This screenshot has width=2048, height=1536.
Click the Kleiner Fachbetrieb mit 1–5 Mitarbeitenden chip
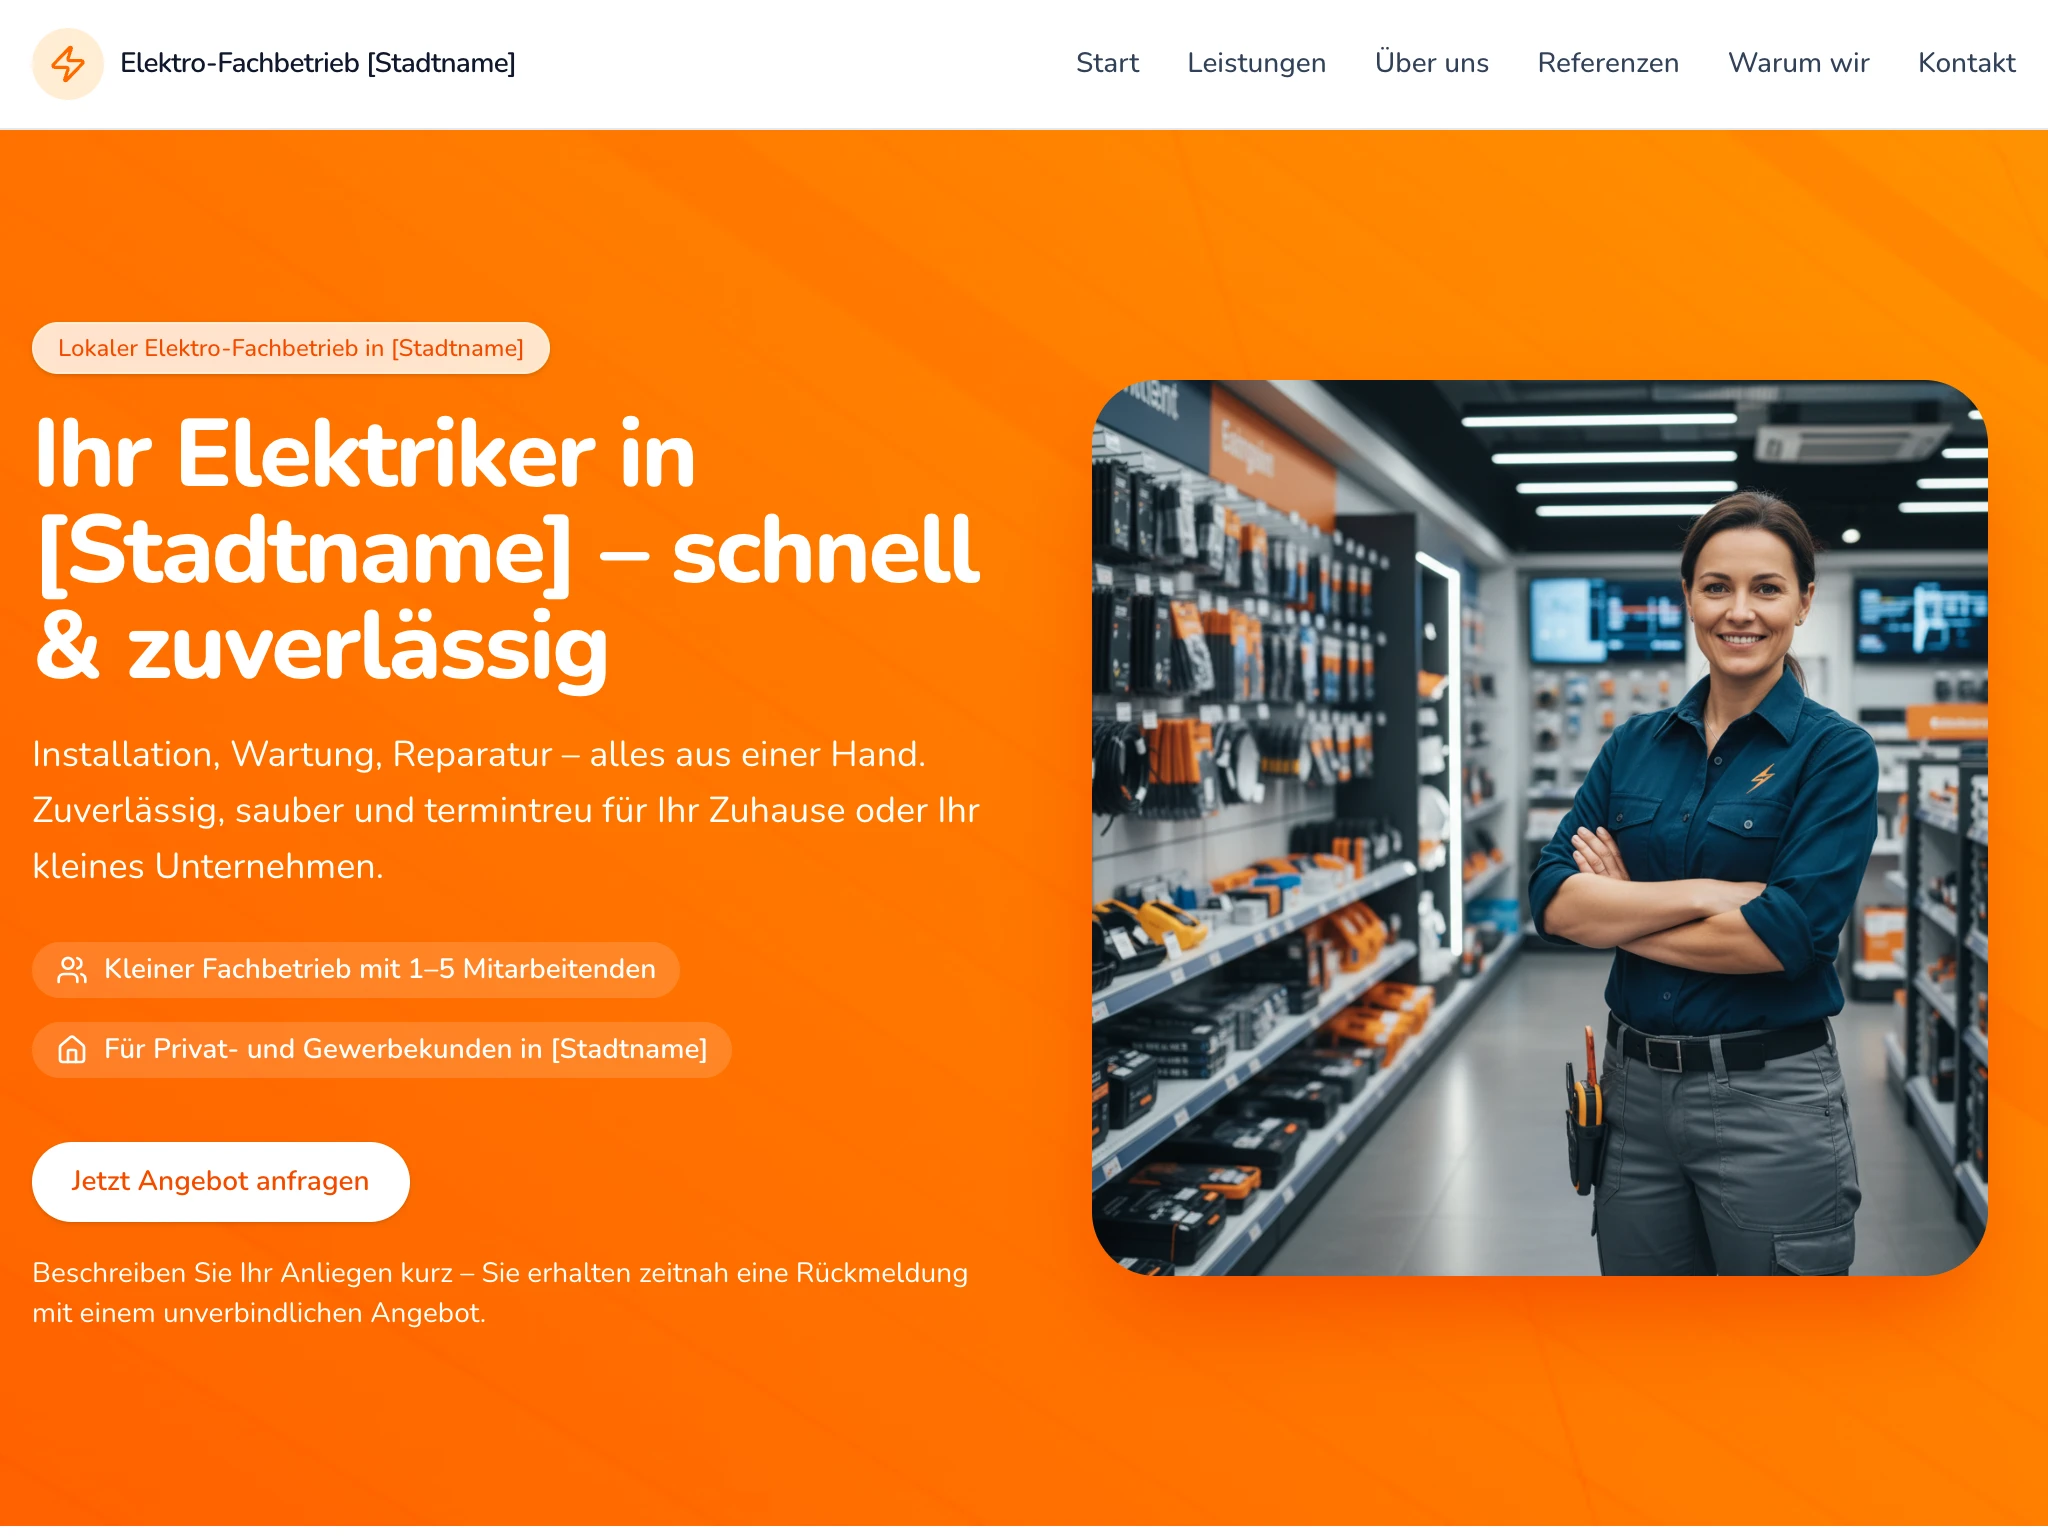[356, 970]
